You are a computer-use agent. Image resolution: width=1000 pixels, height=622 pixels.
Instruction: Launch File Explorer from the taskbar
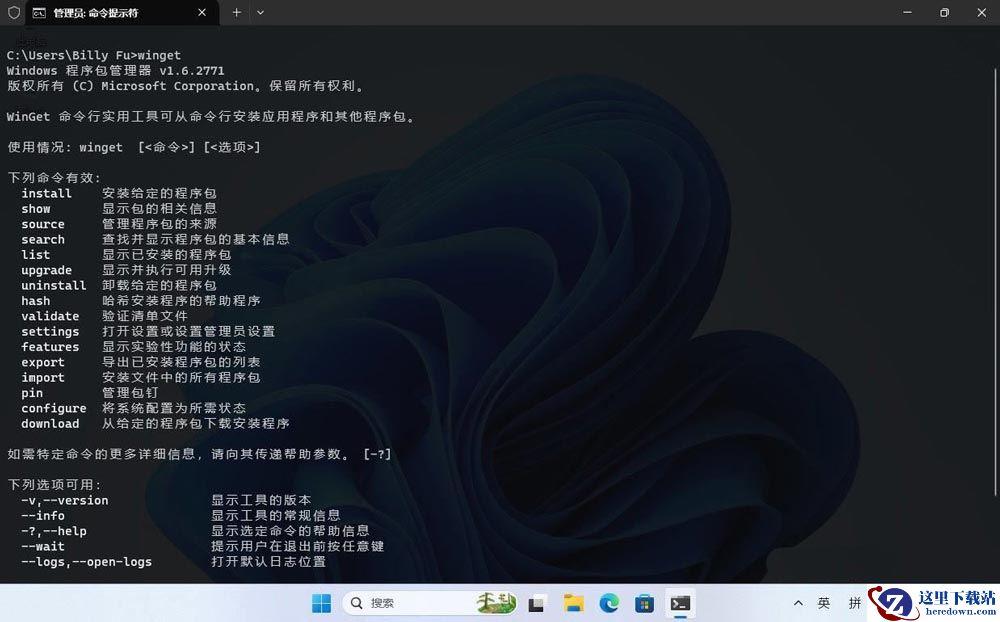pos(573,603)
